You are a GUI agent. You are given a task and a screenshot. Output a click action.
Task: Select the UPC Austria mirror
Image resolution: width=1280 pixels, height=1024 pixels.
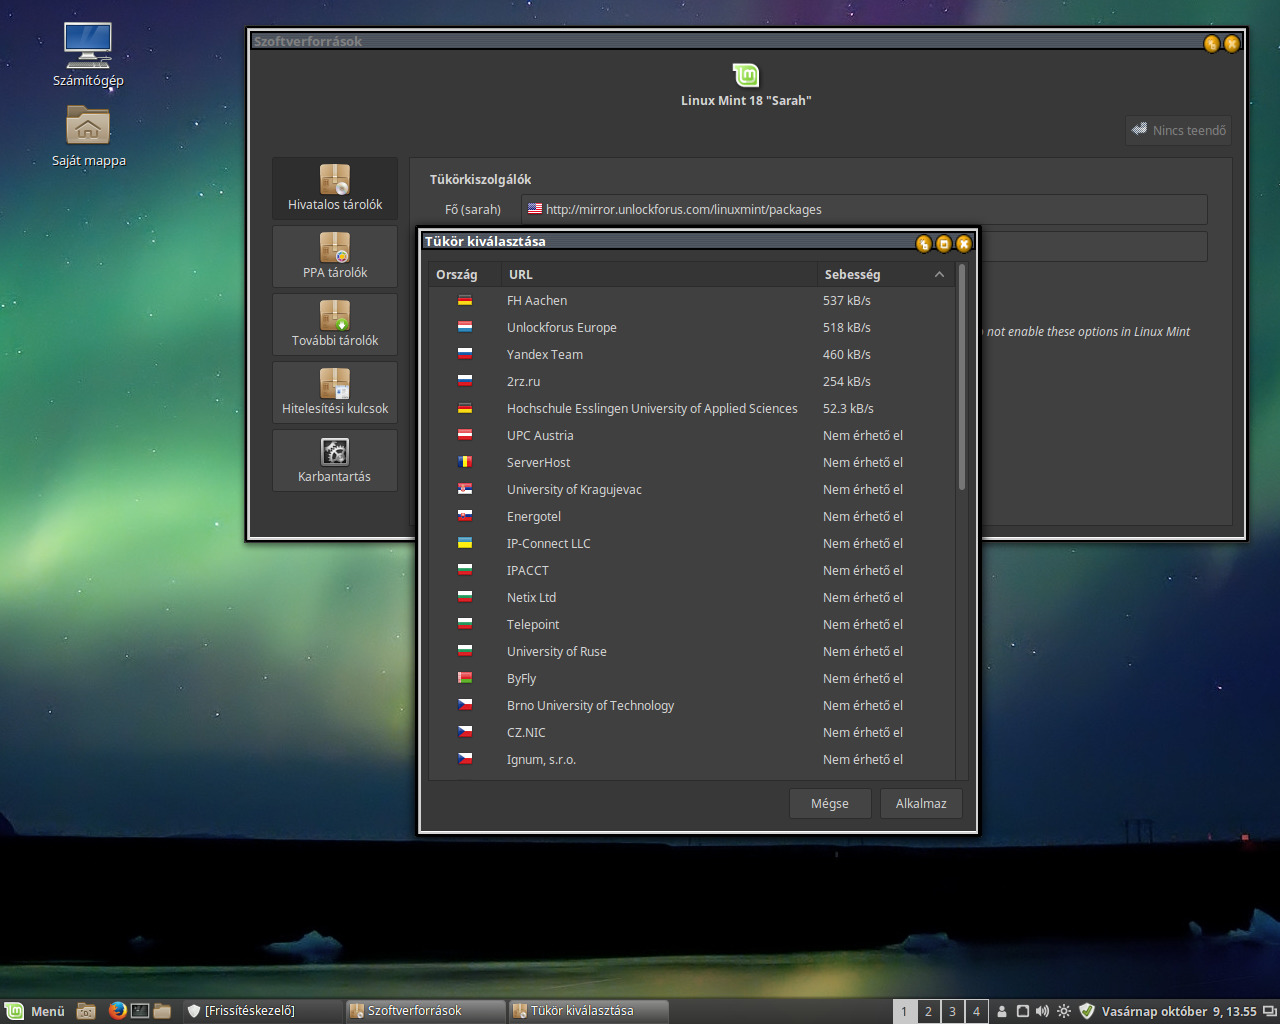(691, 435)
